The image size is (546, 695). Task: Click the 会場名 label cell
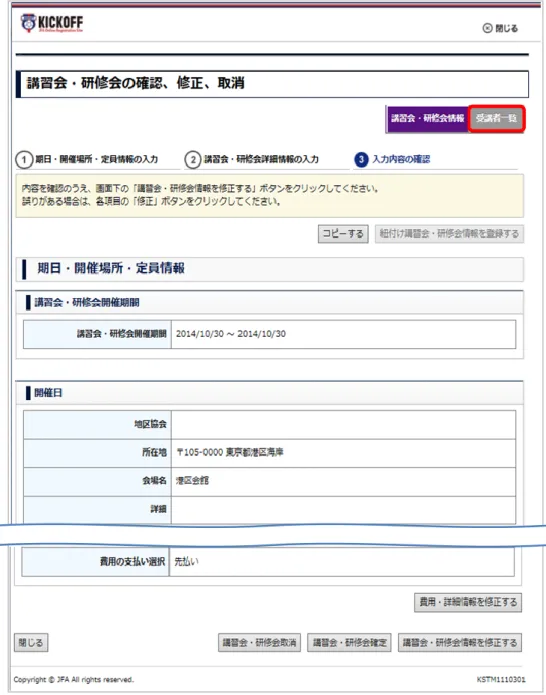(x=98, y=481)
